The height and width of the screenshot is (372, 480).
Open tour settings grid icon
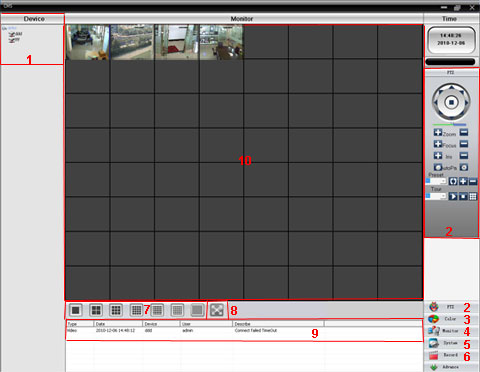pos(473,196)
